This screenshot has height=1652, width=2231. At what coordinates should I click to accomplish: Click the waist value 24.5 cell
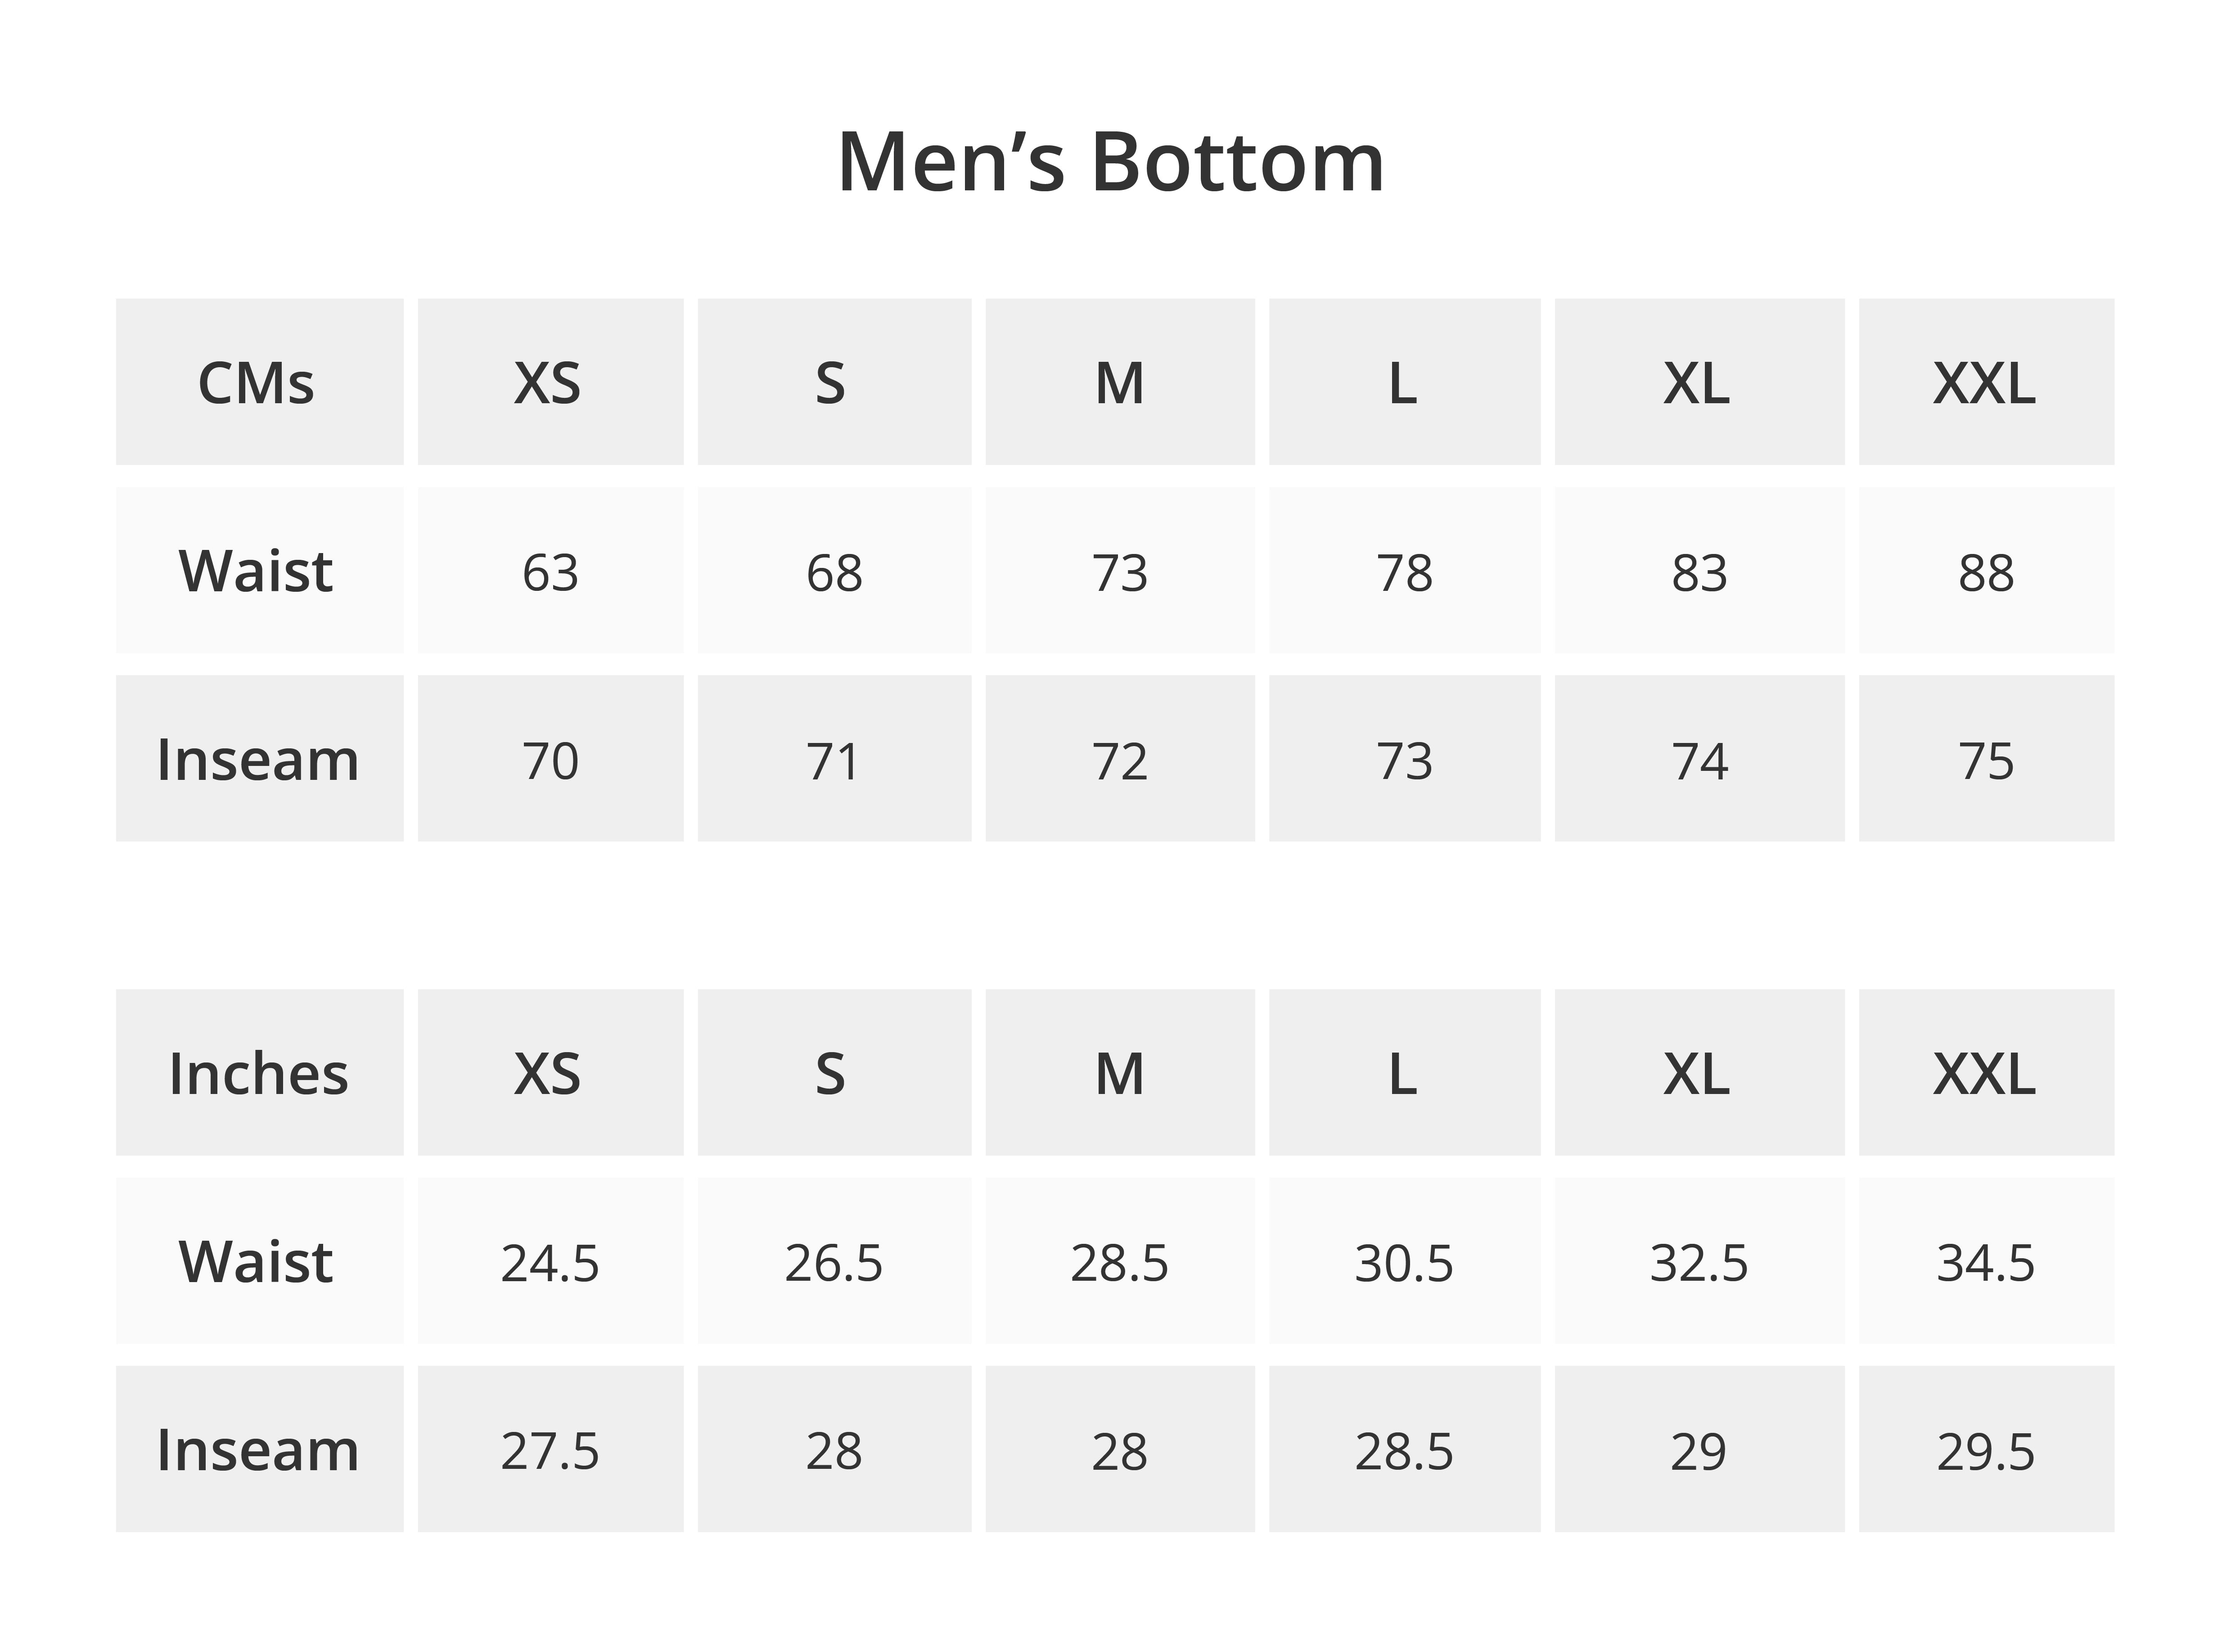click(x=550, y=1262)
